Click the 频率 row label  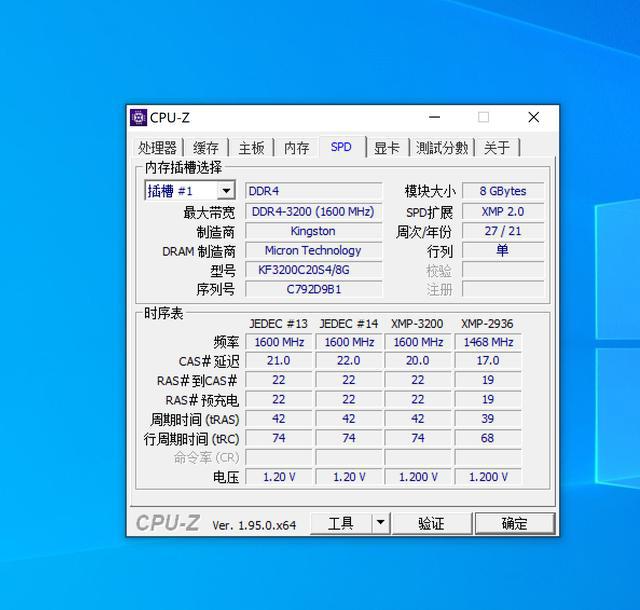226,342
